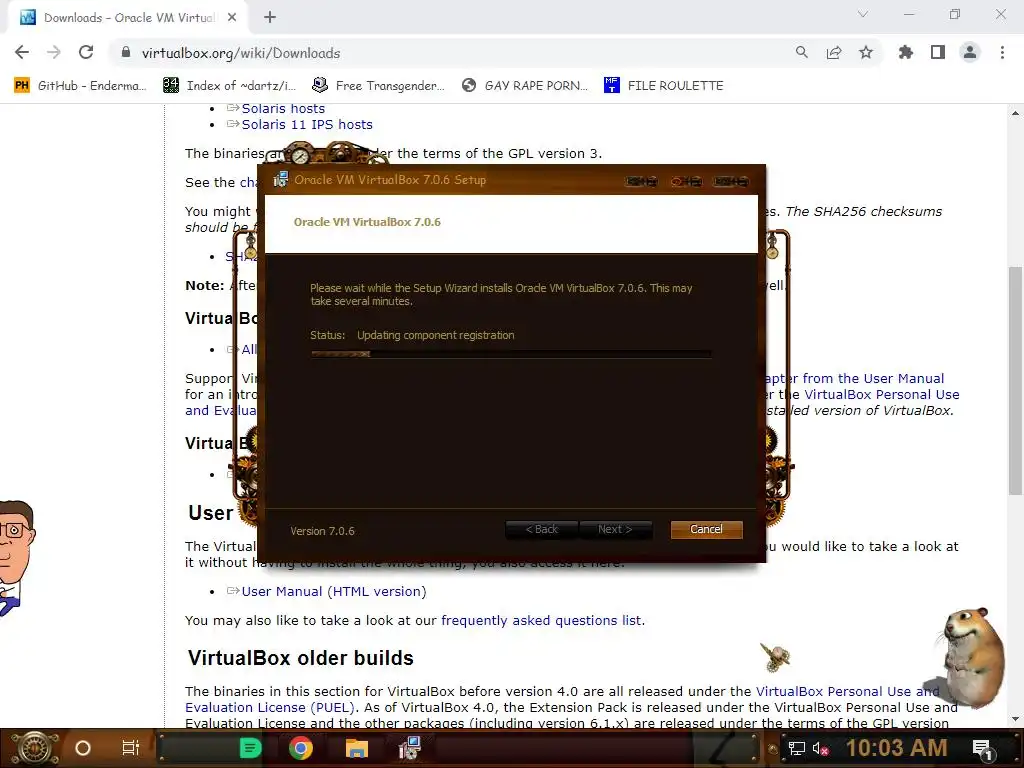This screenshot has height=768, width=1024.
Task: Click the browser forward arrow
Action: click(x=54, y=52)
